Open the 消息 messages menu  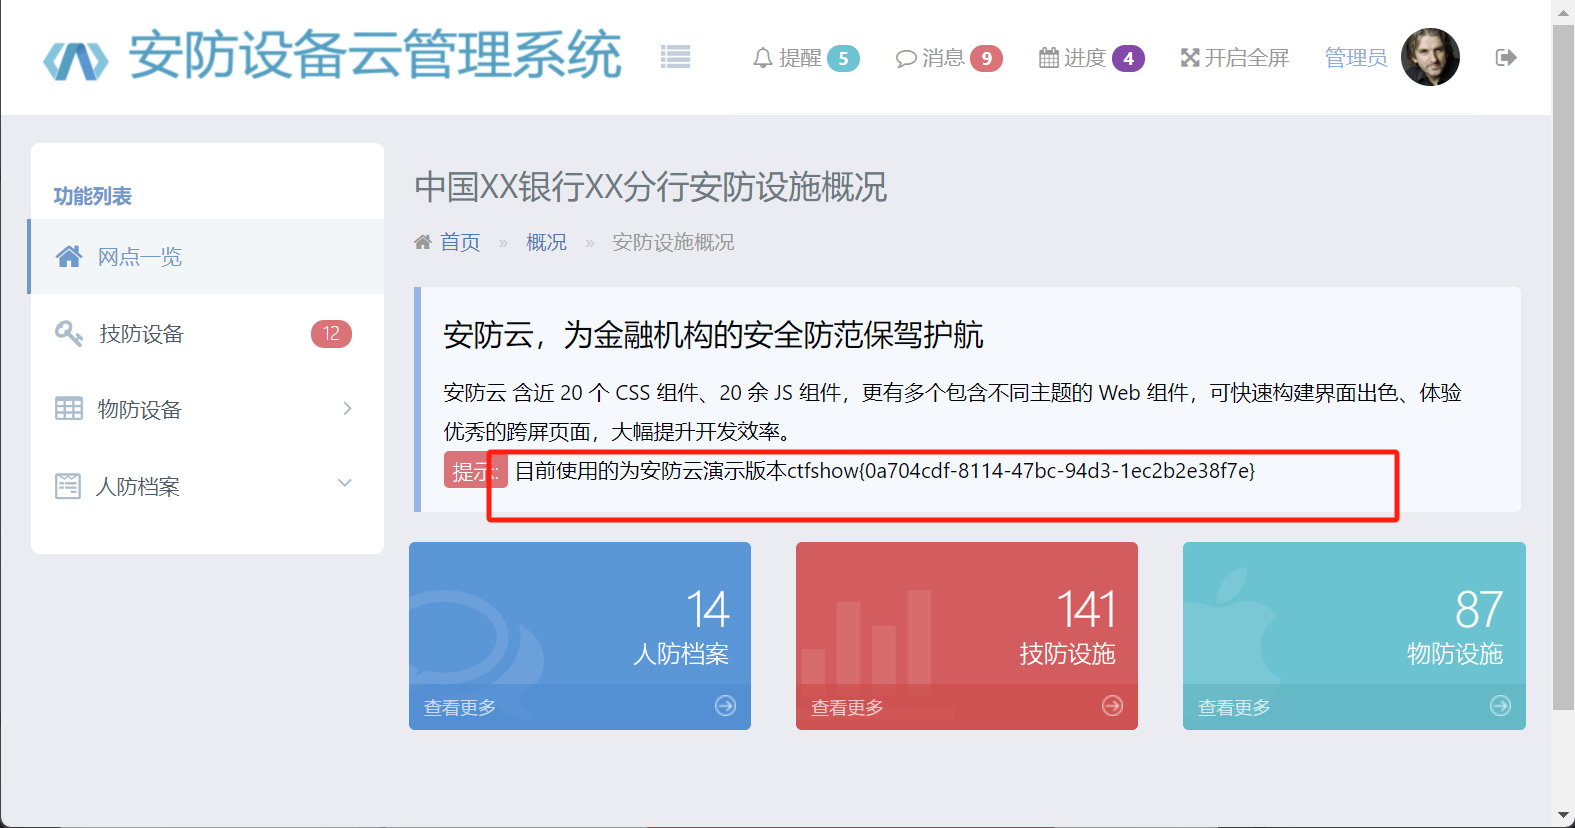point(949,58)
